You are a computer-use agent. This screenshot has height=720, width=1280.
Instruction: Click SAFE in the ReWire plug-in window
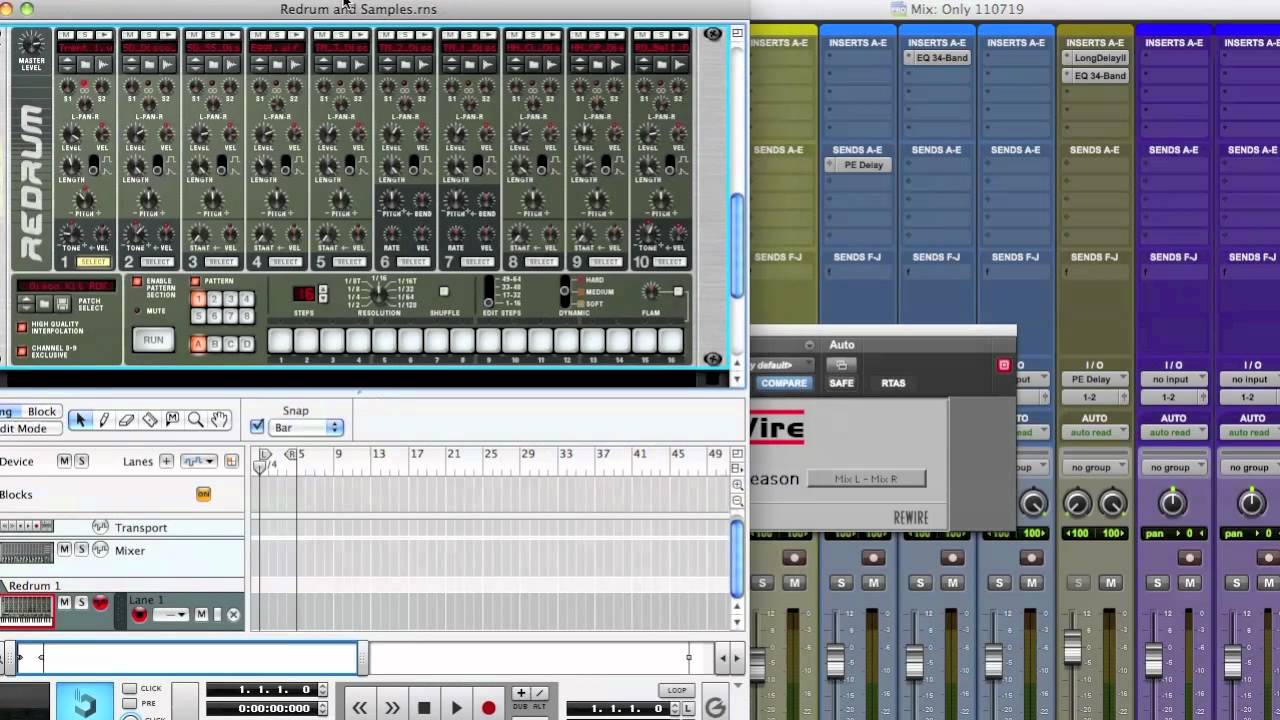coord(841,383)
